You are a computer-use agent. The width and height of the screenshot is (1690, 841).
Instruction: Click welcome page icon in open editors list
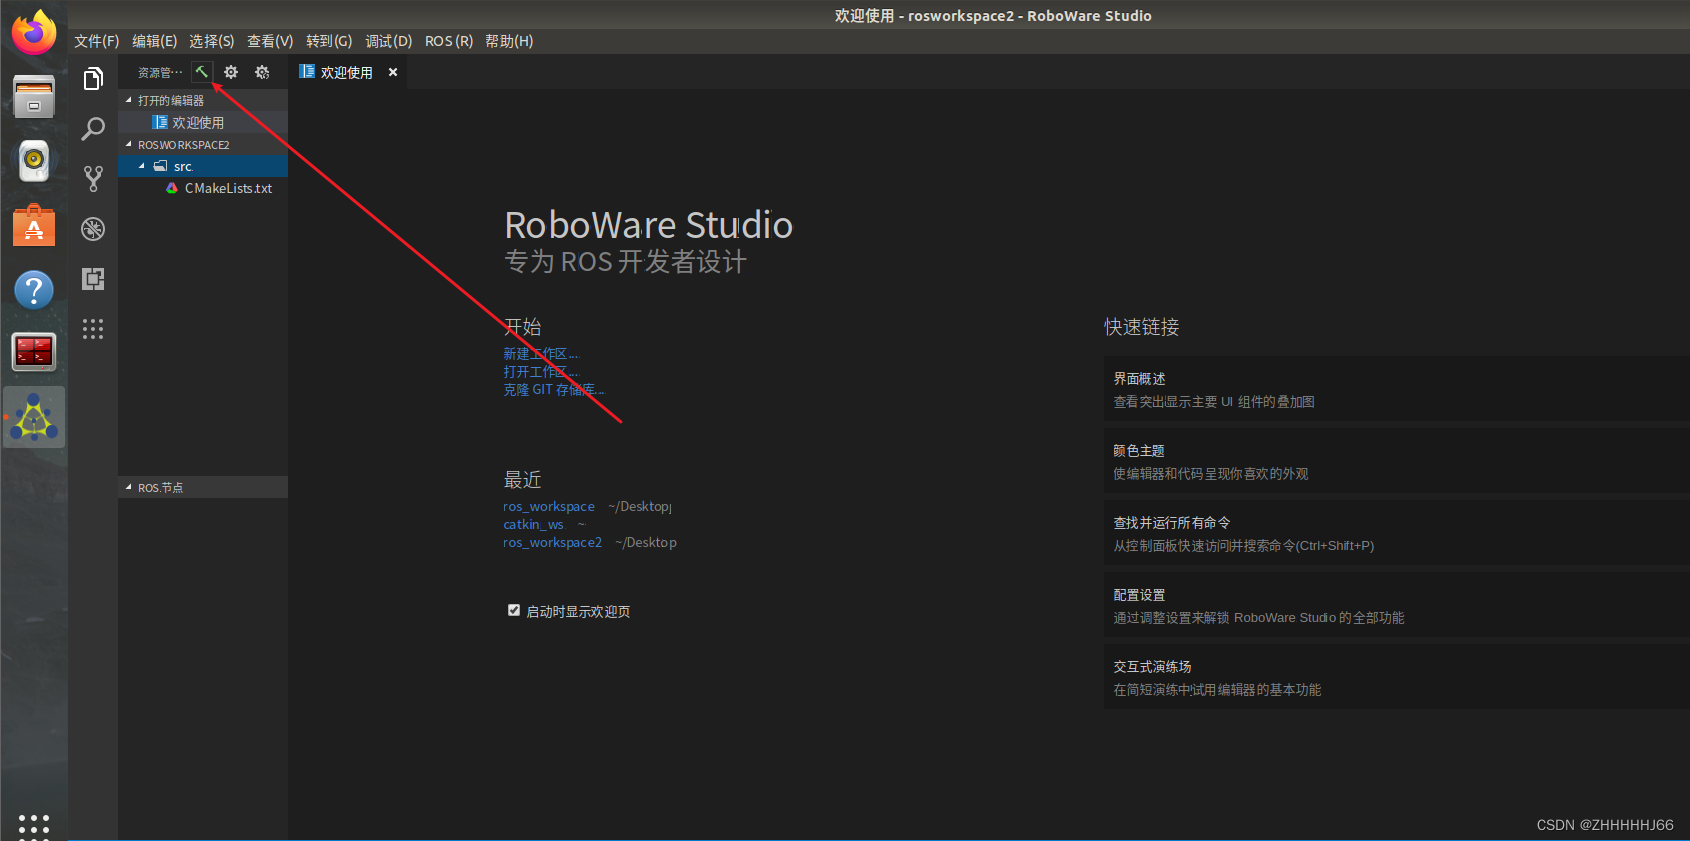[160, 122]
